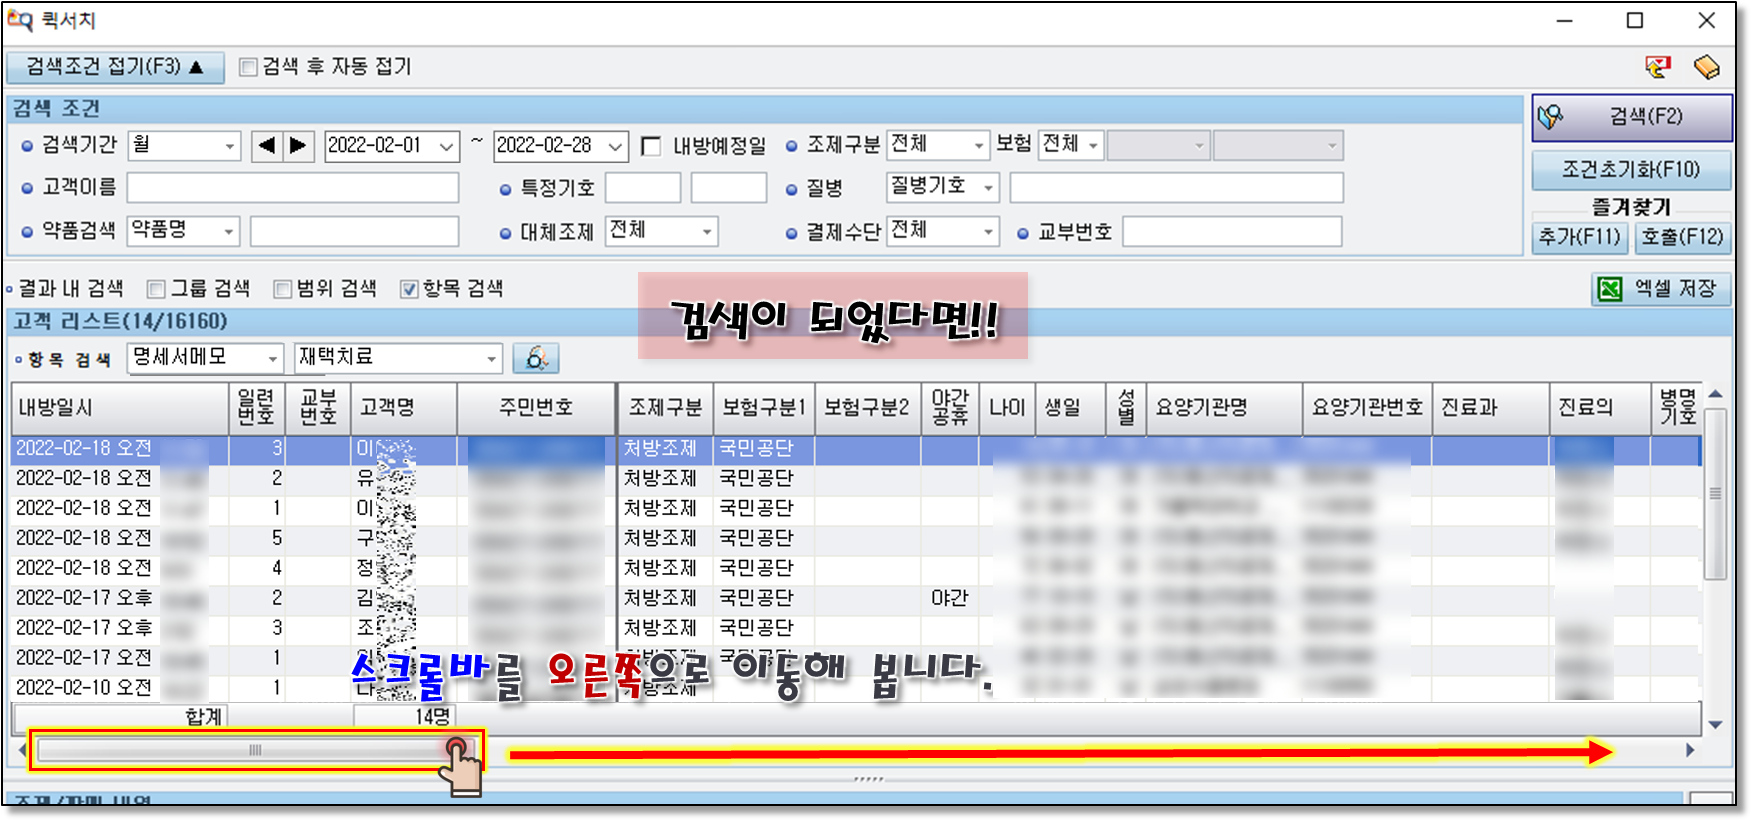Toggle the 내방예정일 checkbox

(x=651, y=147)
